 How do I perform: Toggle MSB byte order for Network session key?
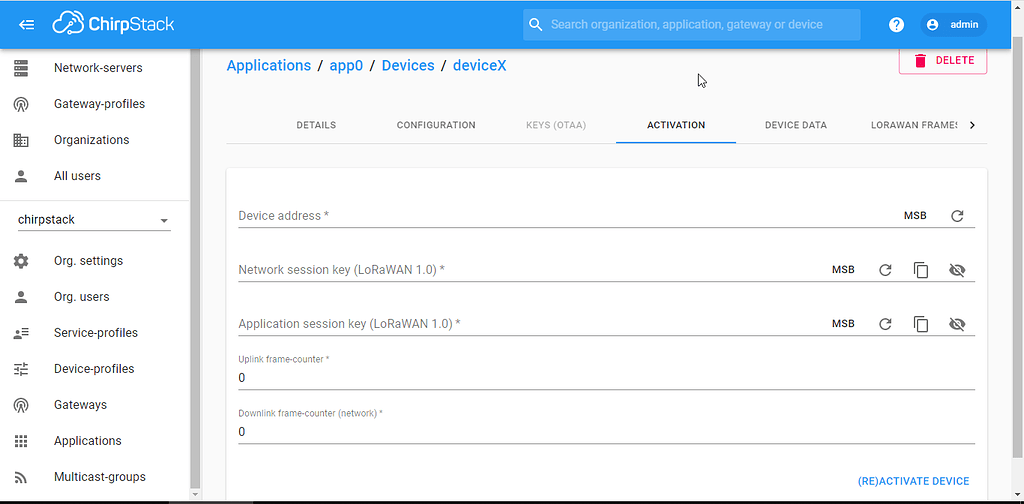click(x=843, y=270)
